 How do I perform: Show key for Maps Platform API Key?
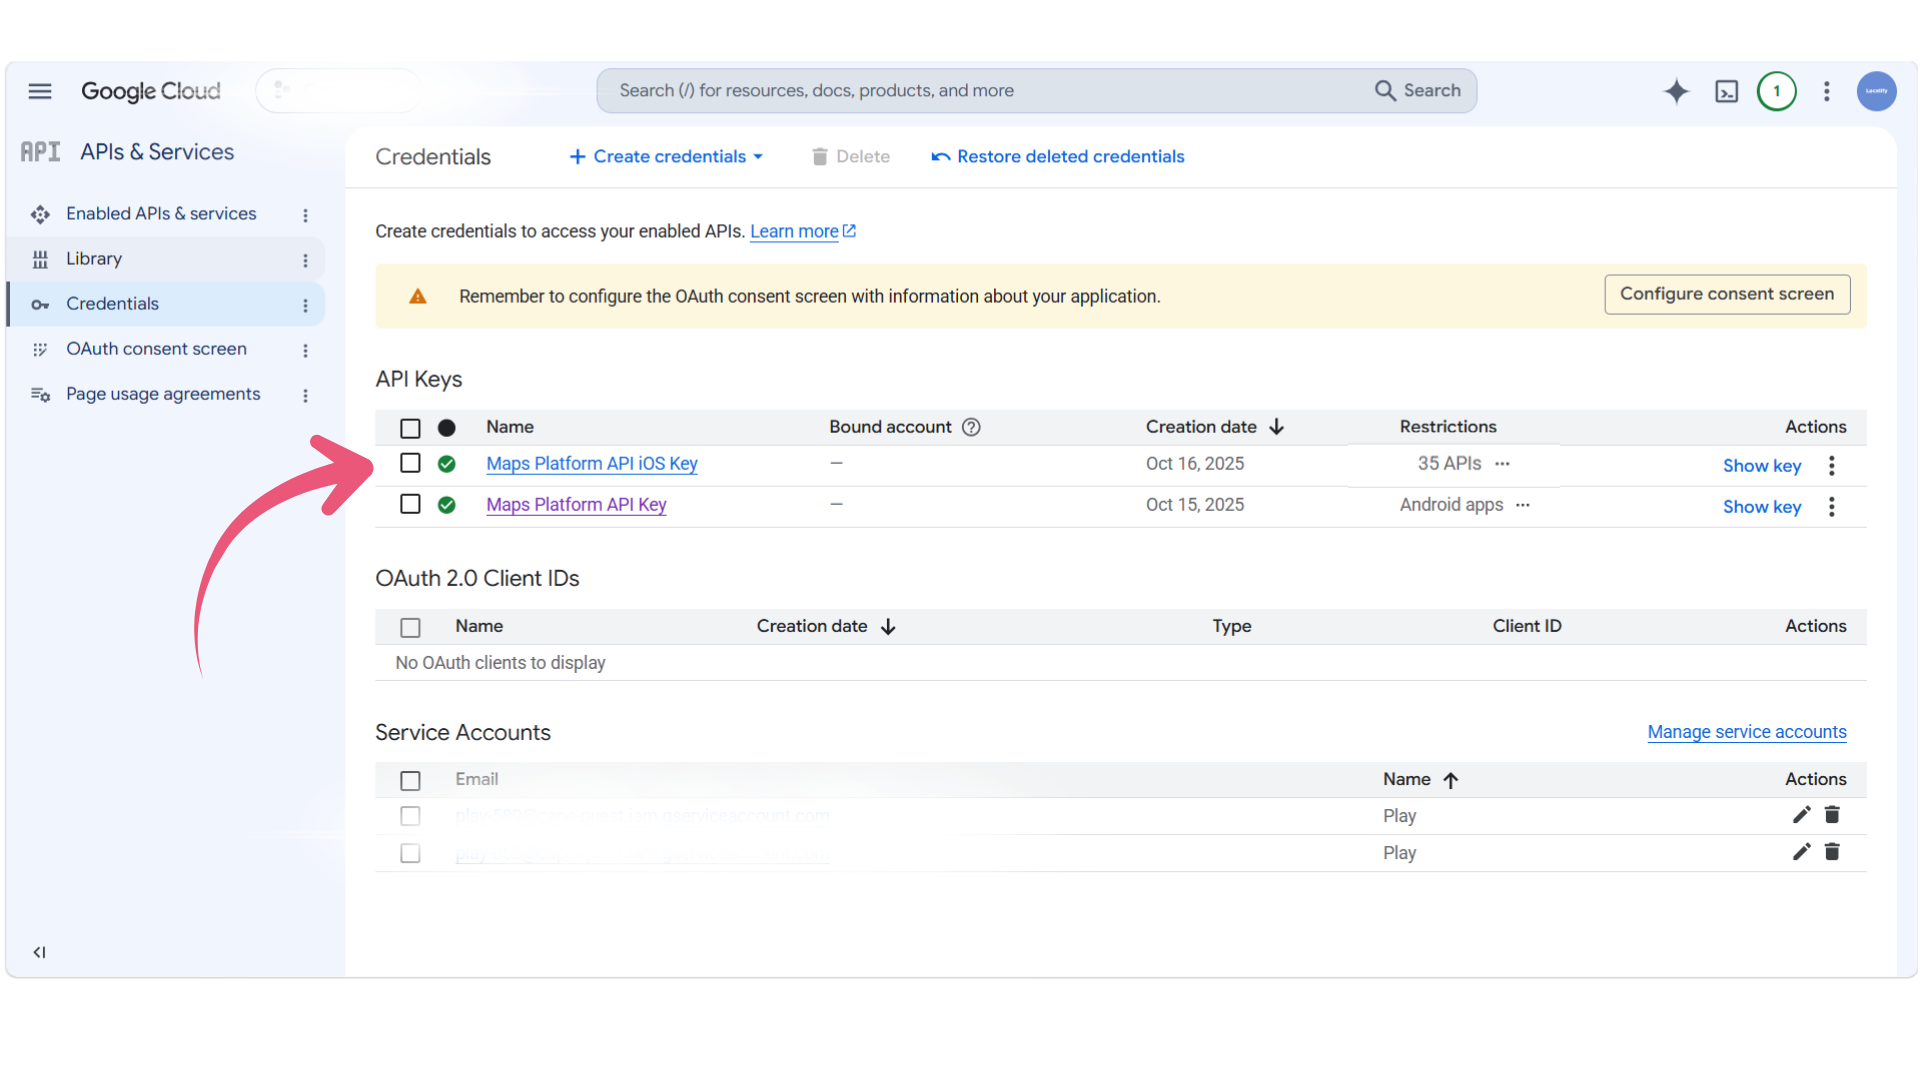pos(1761,506)
